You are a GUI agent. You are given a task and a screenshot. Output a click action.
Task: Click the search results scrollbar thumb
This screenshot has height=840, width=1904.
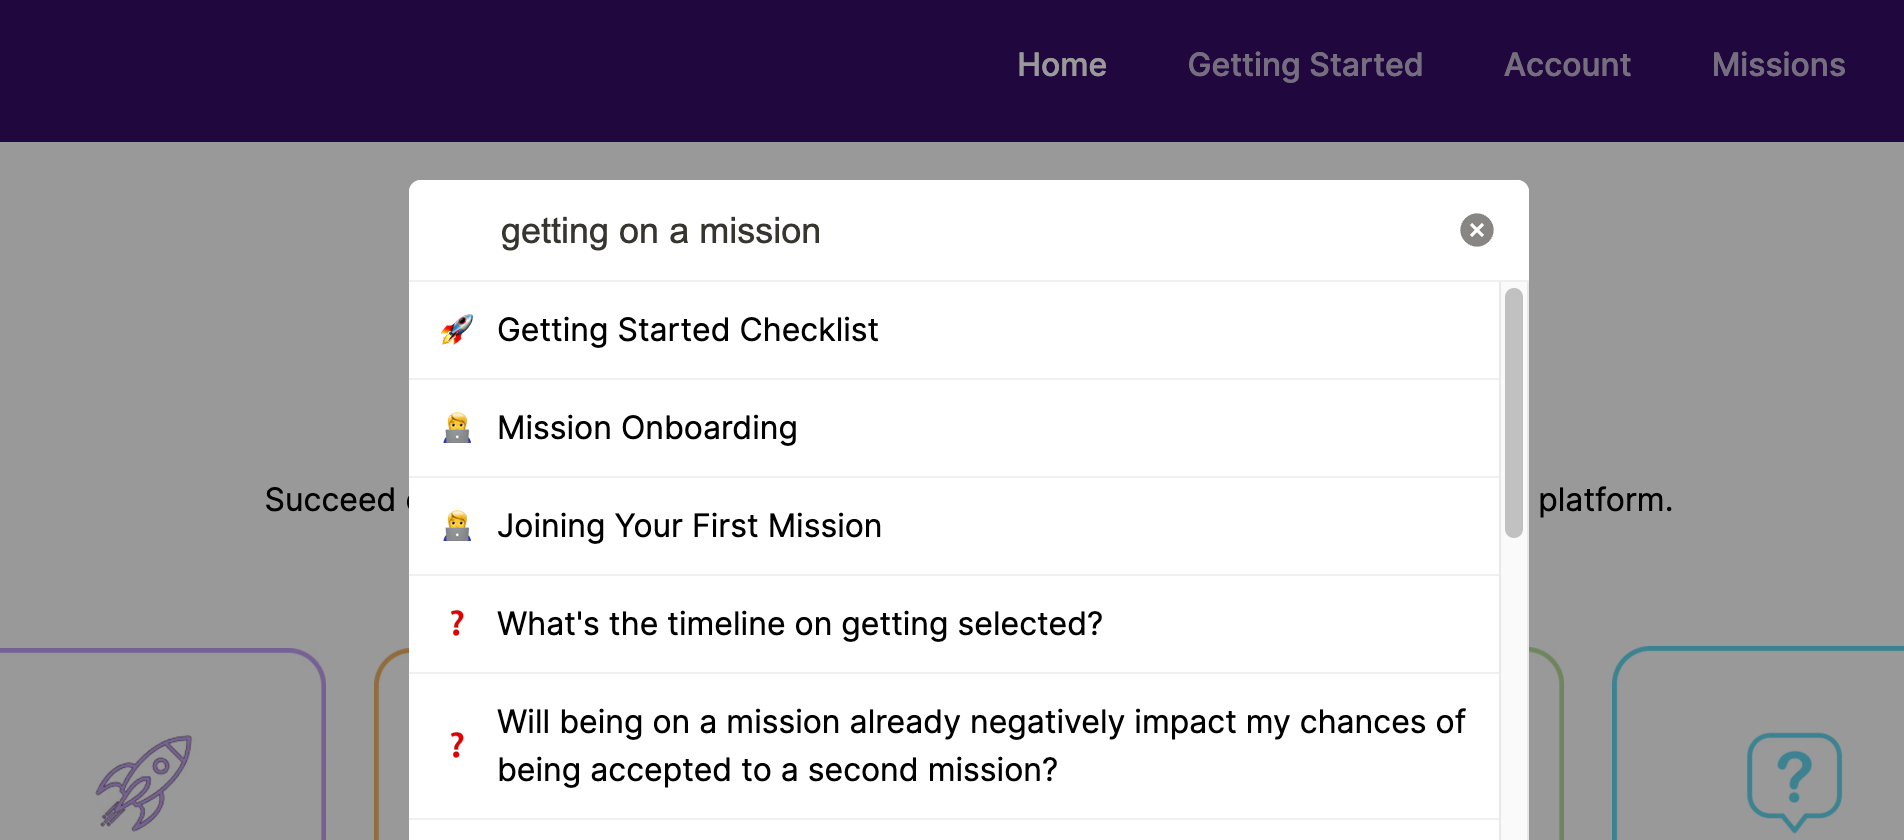point(1513,412)
